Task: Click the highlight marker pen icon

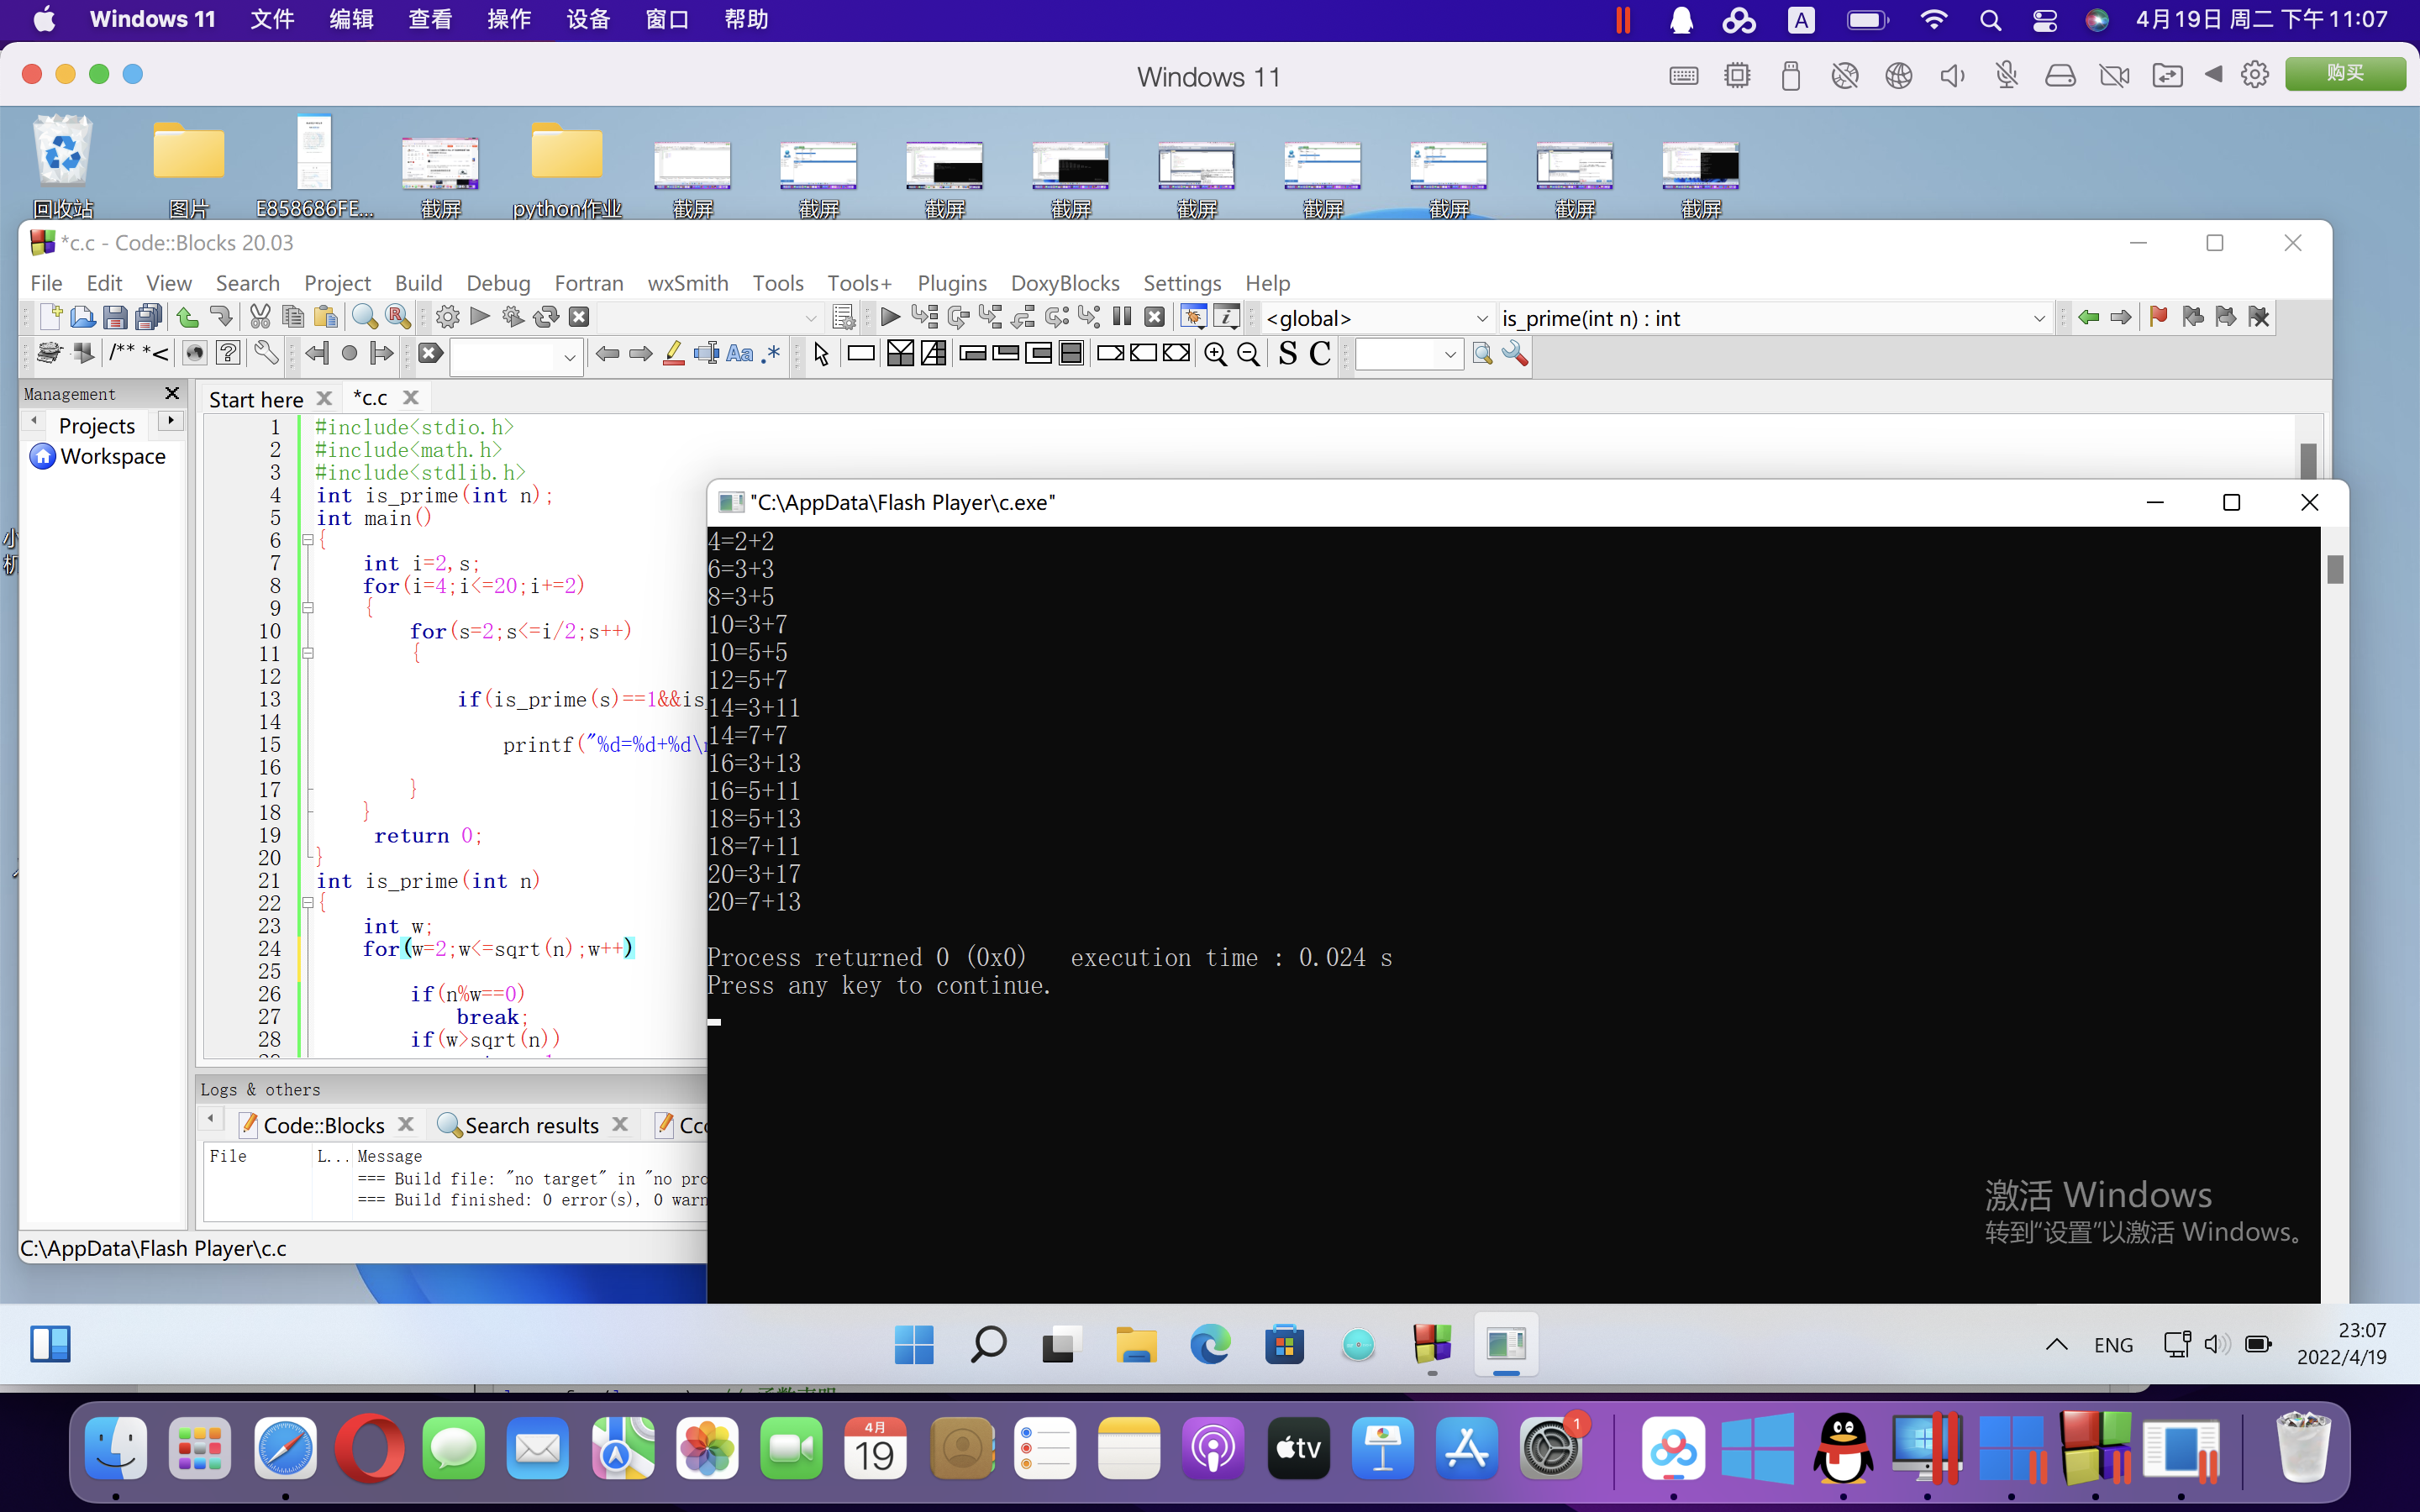Action: pyautogui.click(x=674, y=354)
